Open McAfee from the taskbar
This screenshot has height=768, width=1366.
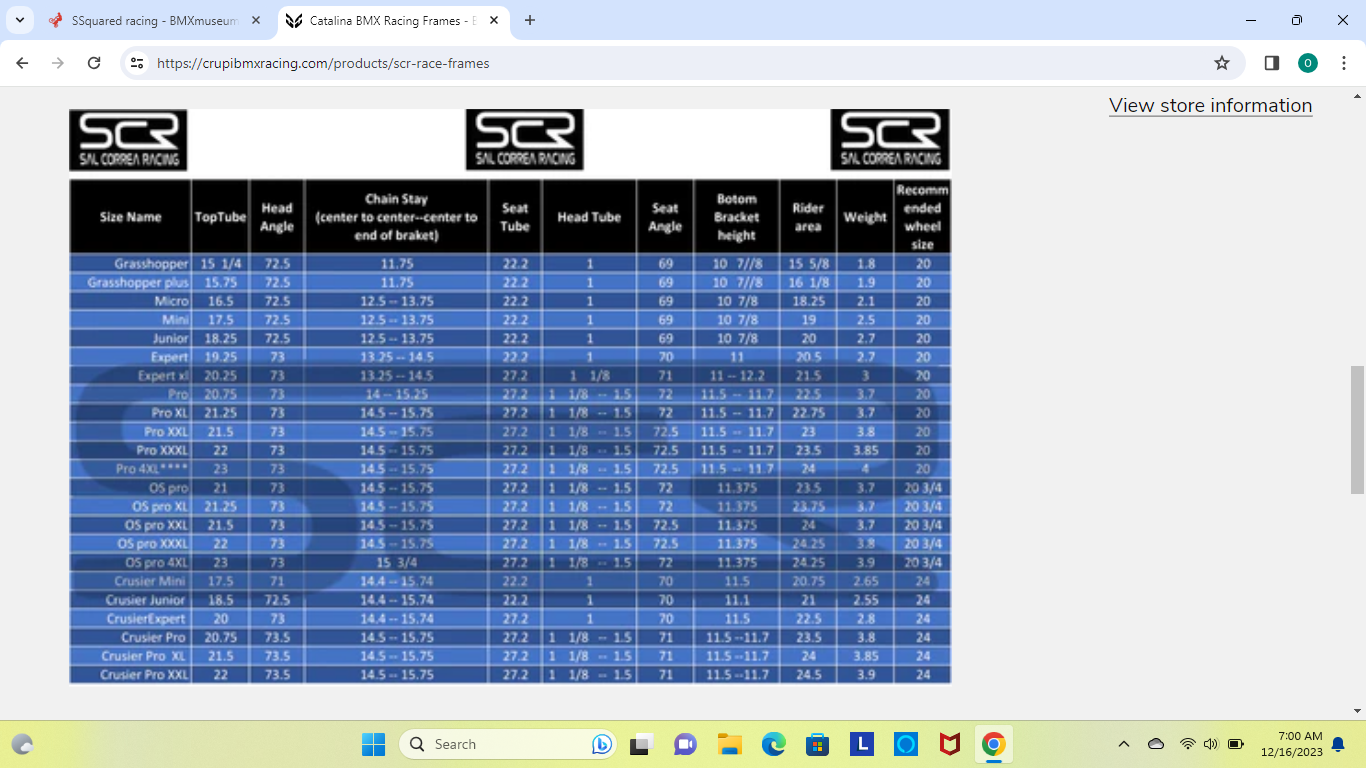pyautogui.click(x=949, y=744)
